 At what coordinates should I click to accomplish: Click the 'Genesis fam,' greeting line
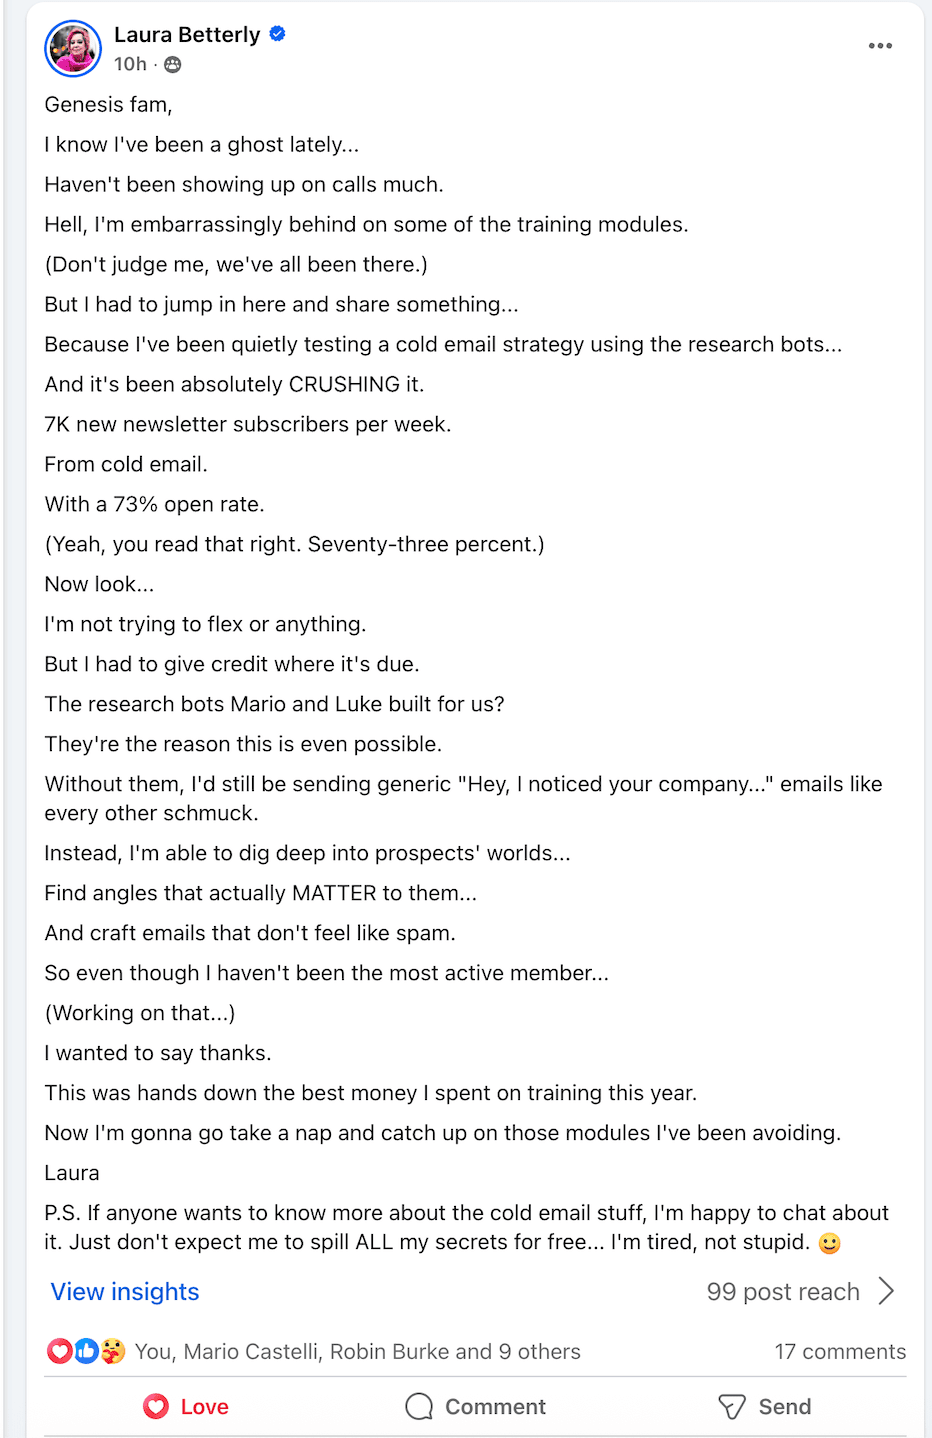(x=108, y=105)
